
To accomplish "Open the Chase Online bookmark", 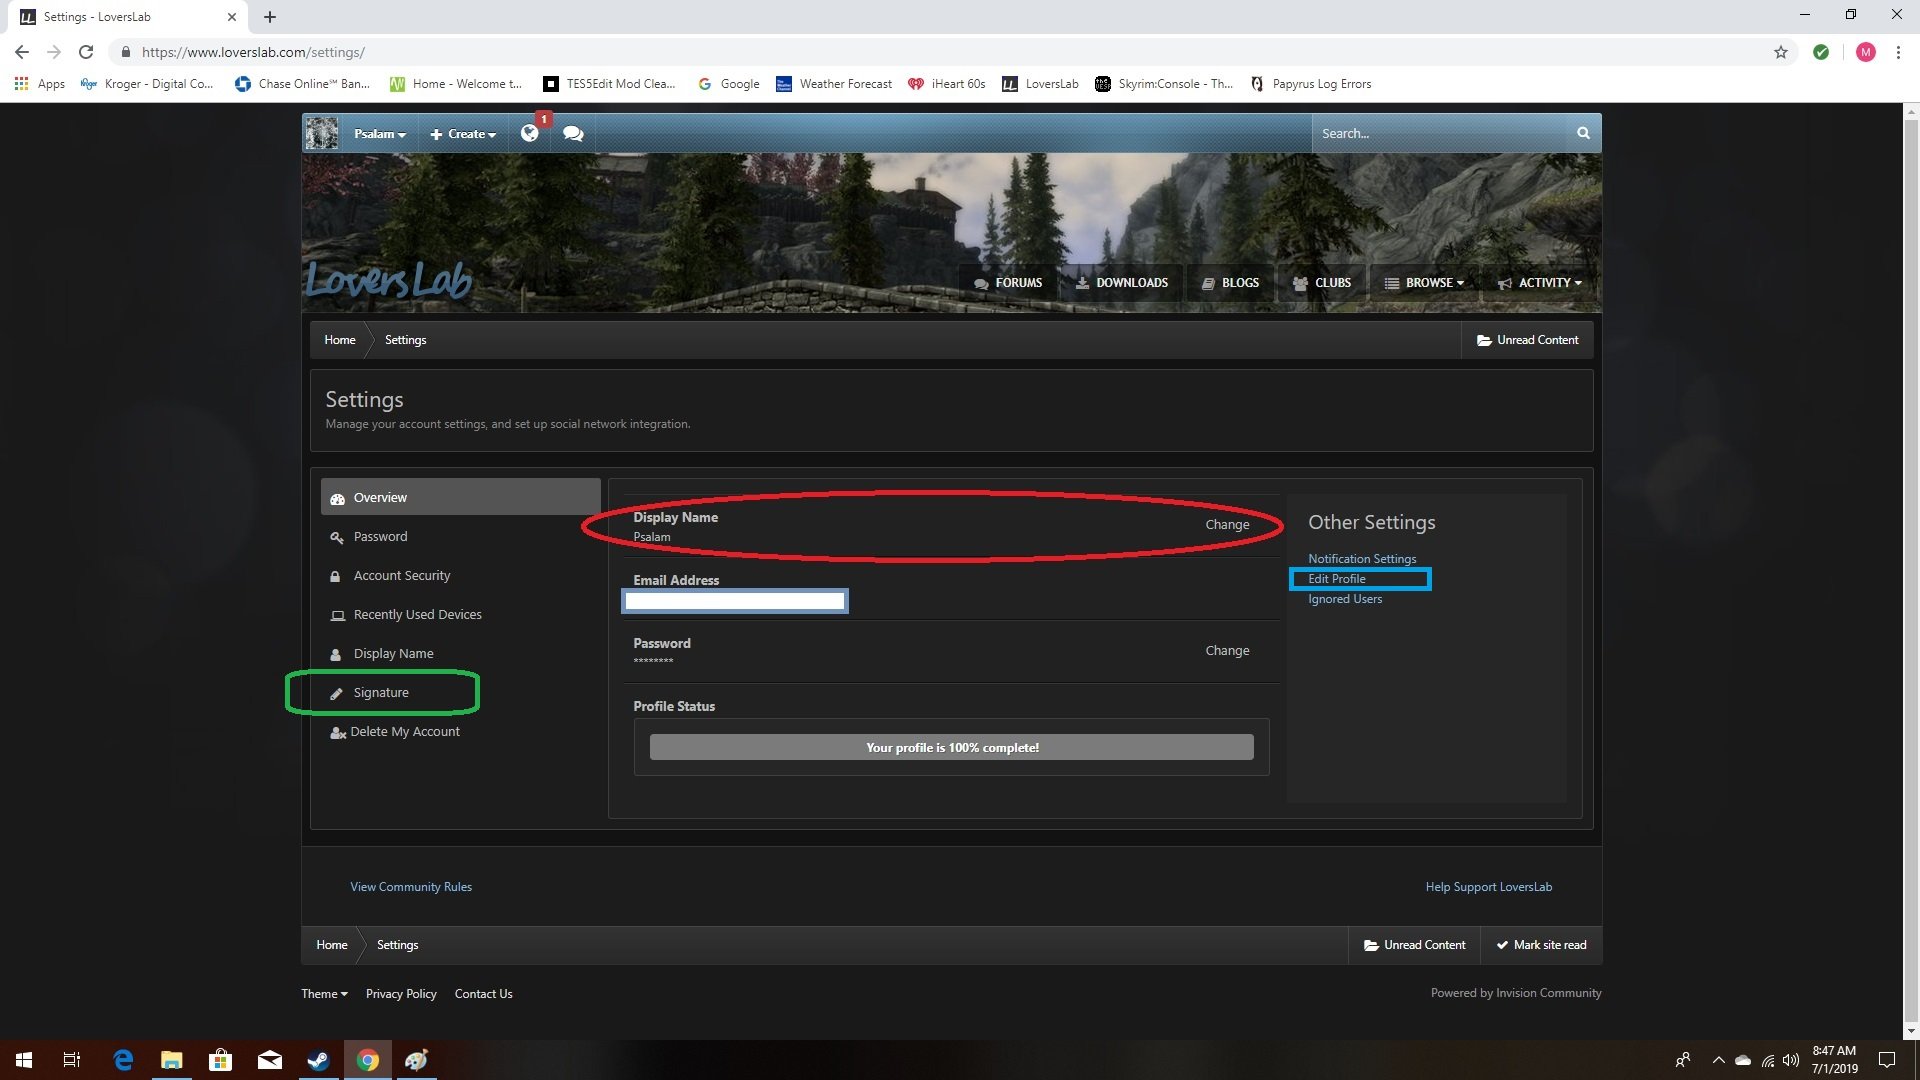I will 302,84.
